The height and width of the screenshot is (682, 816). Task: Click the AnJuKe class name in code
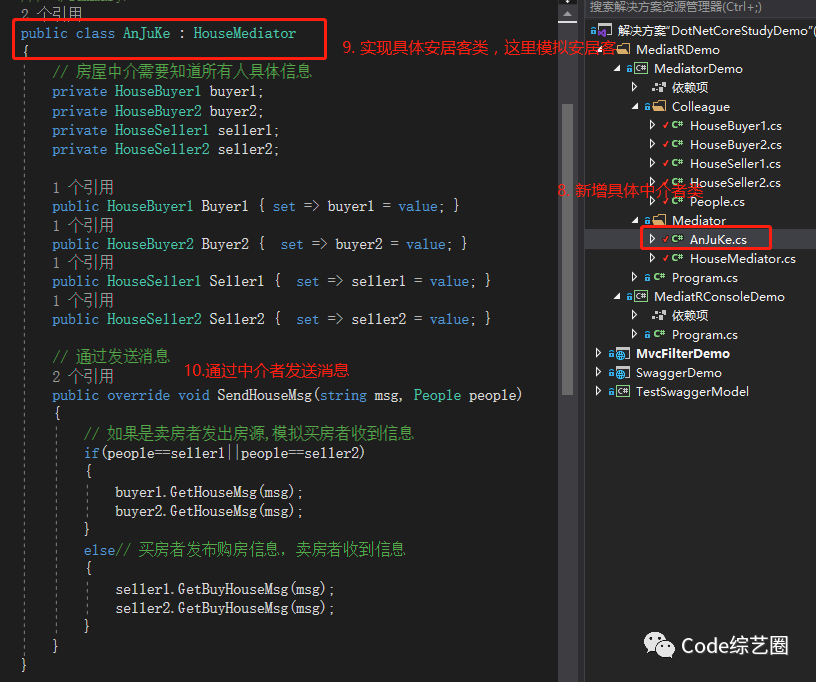146,33
